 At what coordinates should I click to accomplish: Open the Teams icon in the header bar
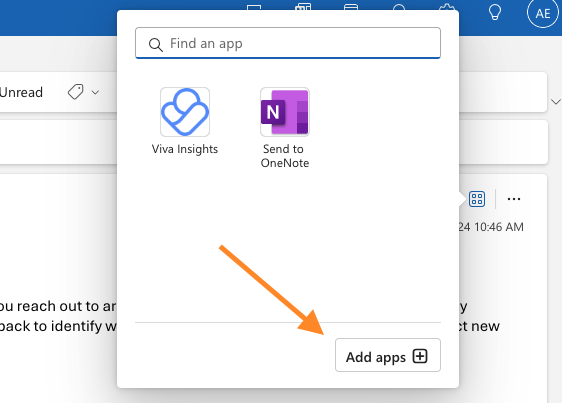(x=303, y=7)
